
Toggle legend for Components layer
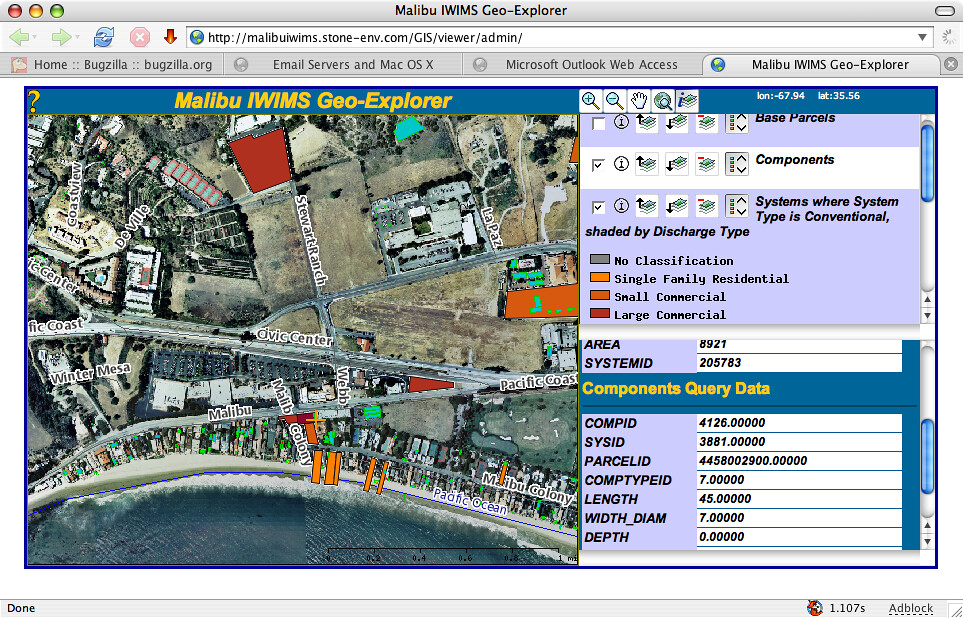(736, 164)
